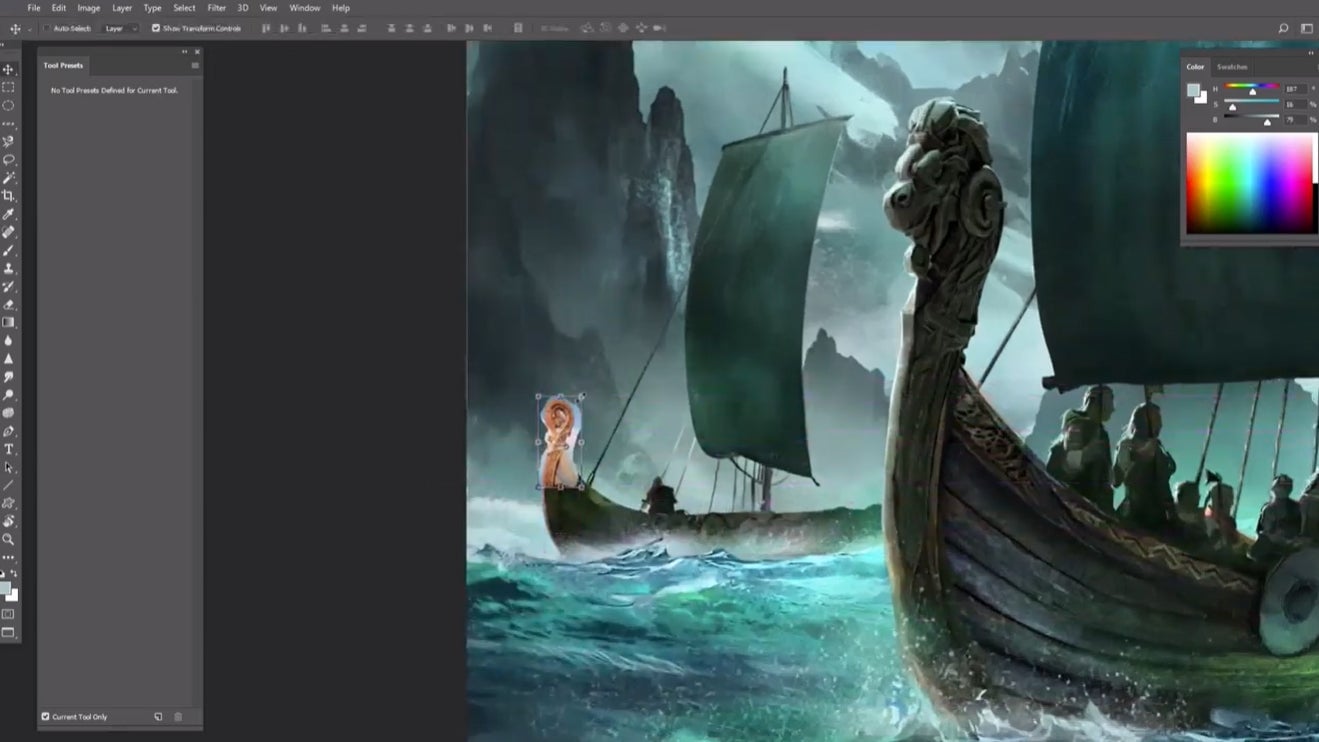Select the Zoom tool

pos(8,539)
